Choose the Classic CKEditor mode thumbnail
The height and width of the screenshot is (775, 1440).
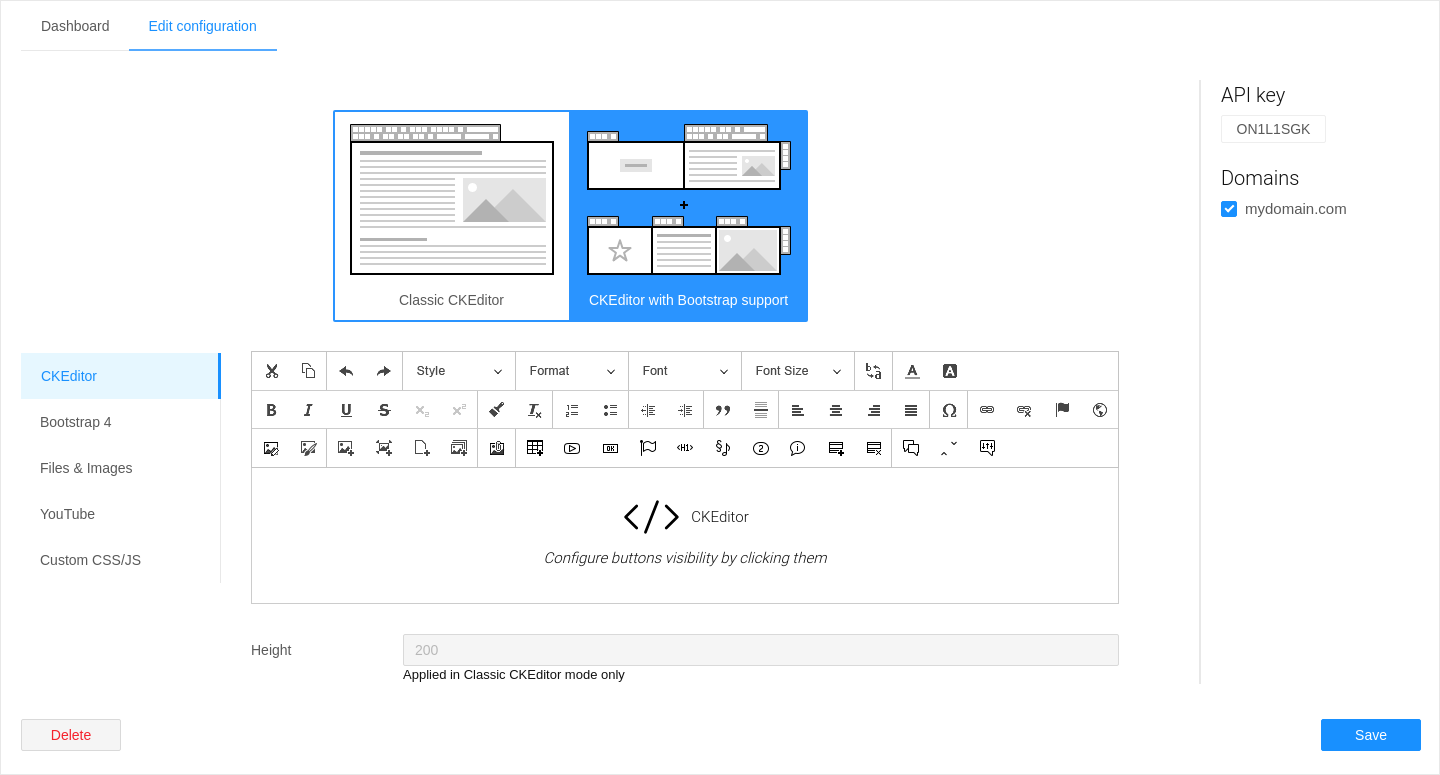[x=452, y=216]
